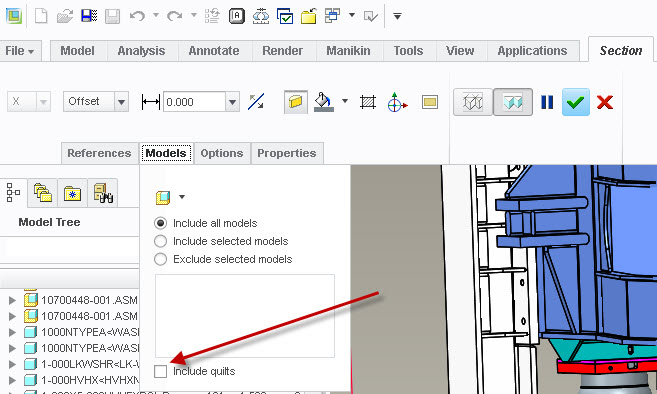Open dropdown beside model cube icon

(182, 197)
